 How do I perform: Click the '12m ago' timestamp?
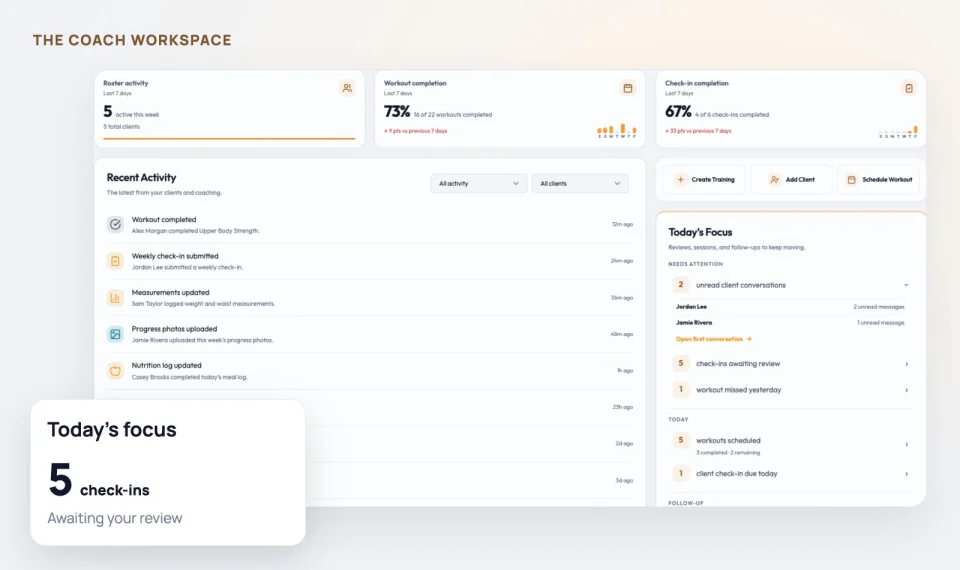pyautogui.click(x=622, y=225)
